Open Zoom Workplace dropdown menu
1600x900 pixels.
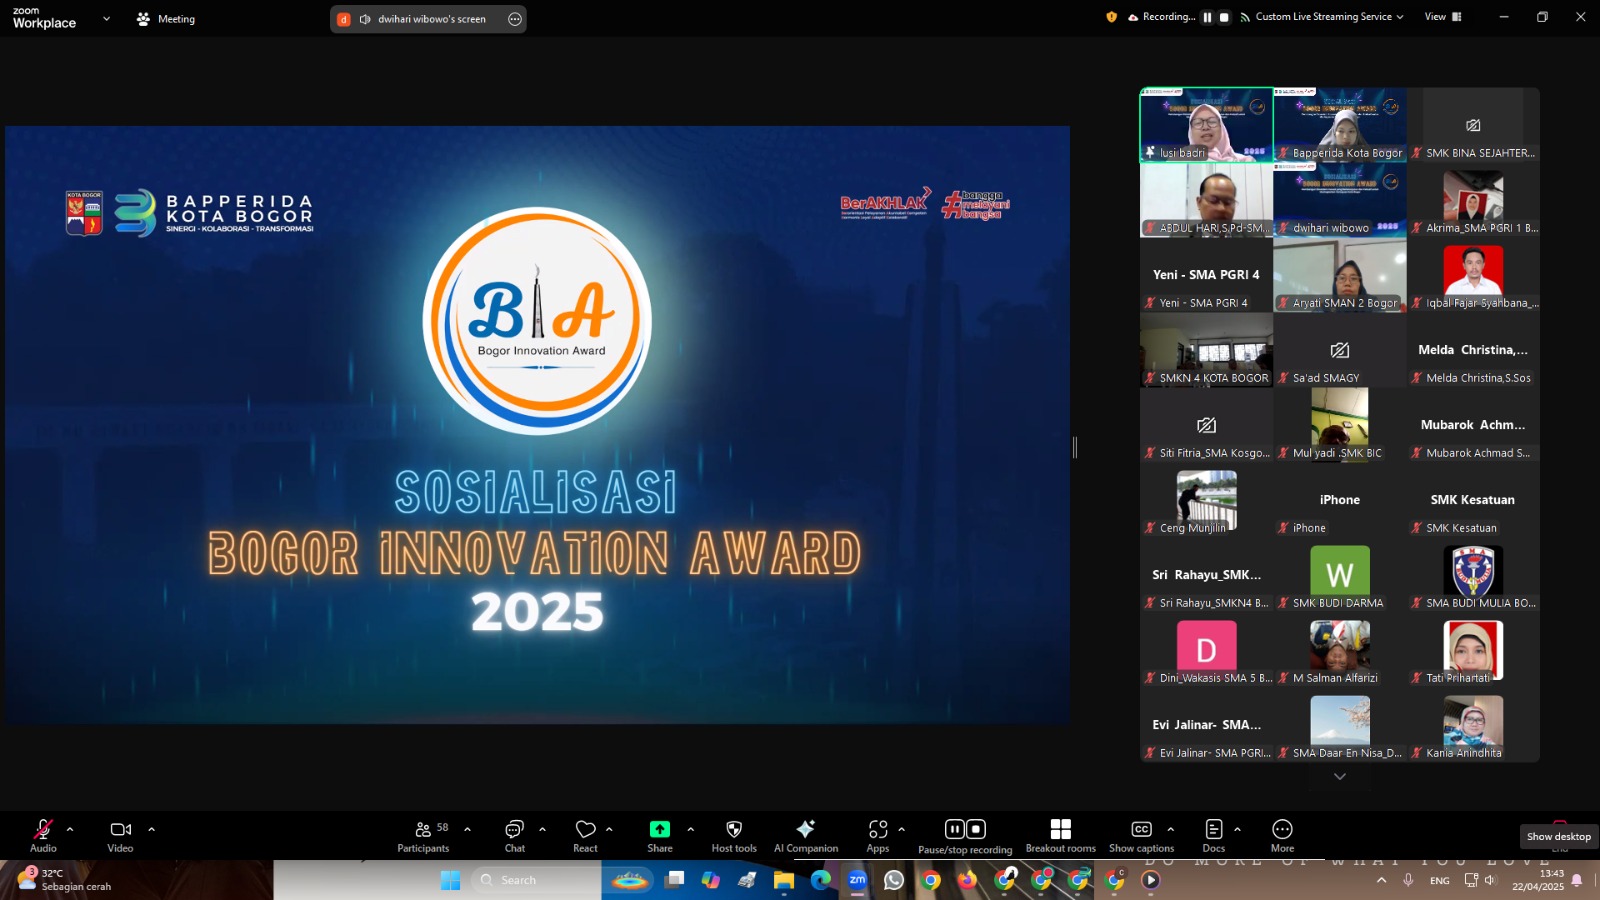[106, 18]
